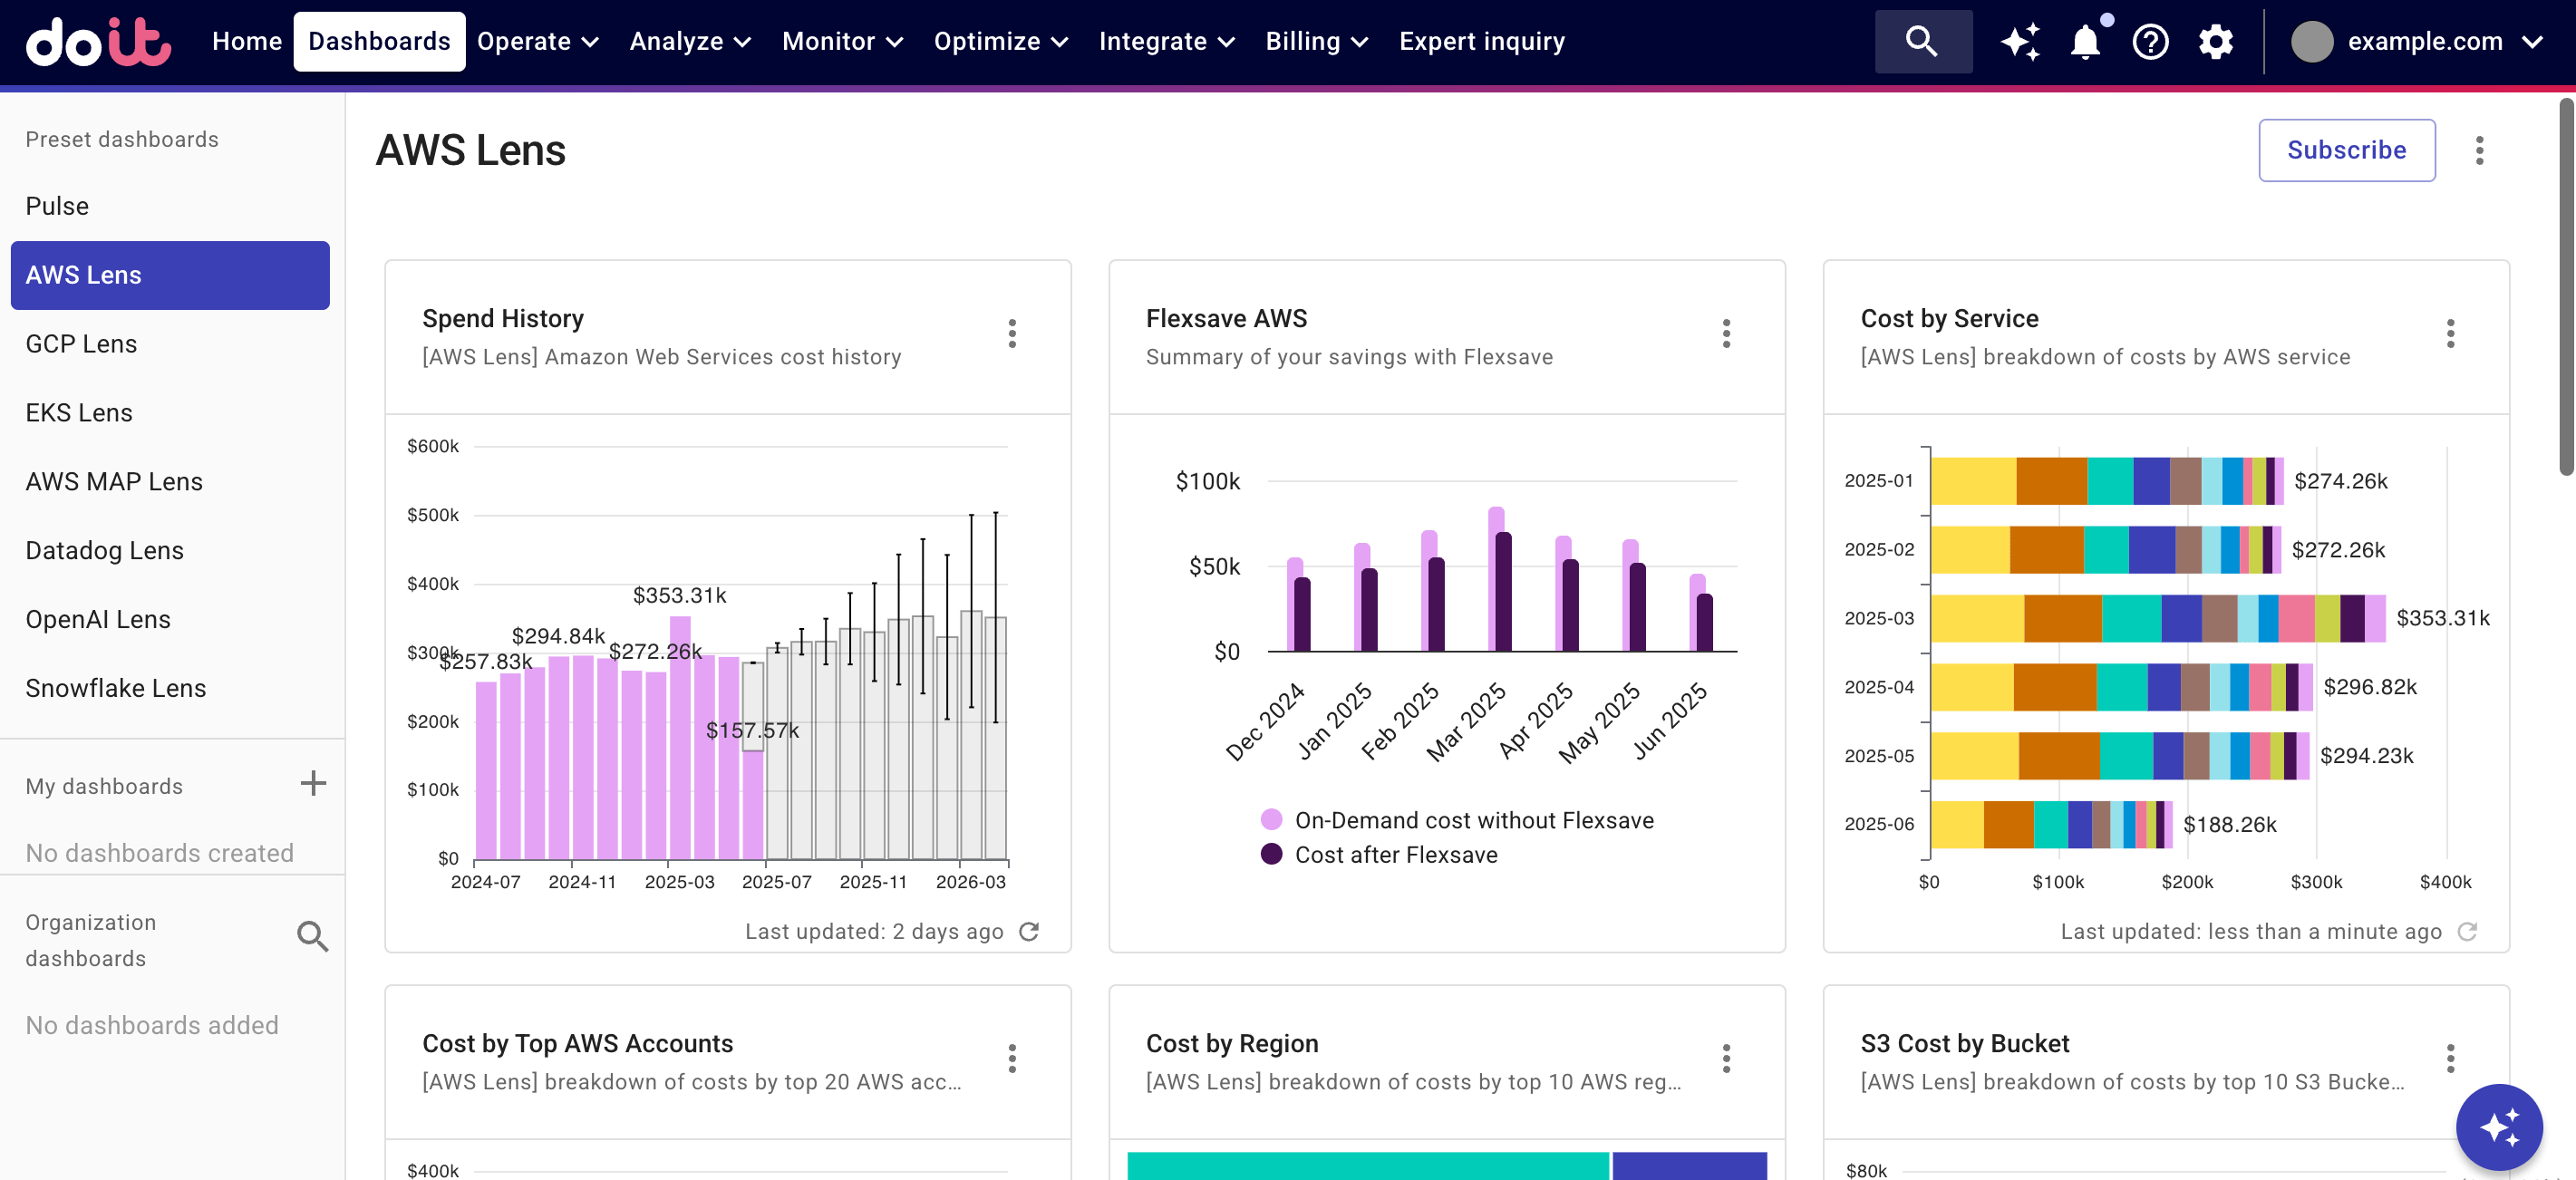The width and height of the screenshot is (2576, 1180).
Task: Click the page vertical scrollbar
Action: pyautogui.click(x=2565, y=287)
